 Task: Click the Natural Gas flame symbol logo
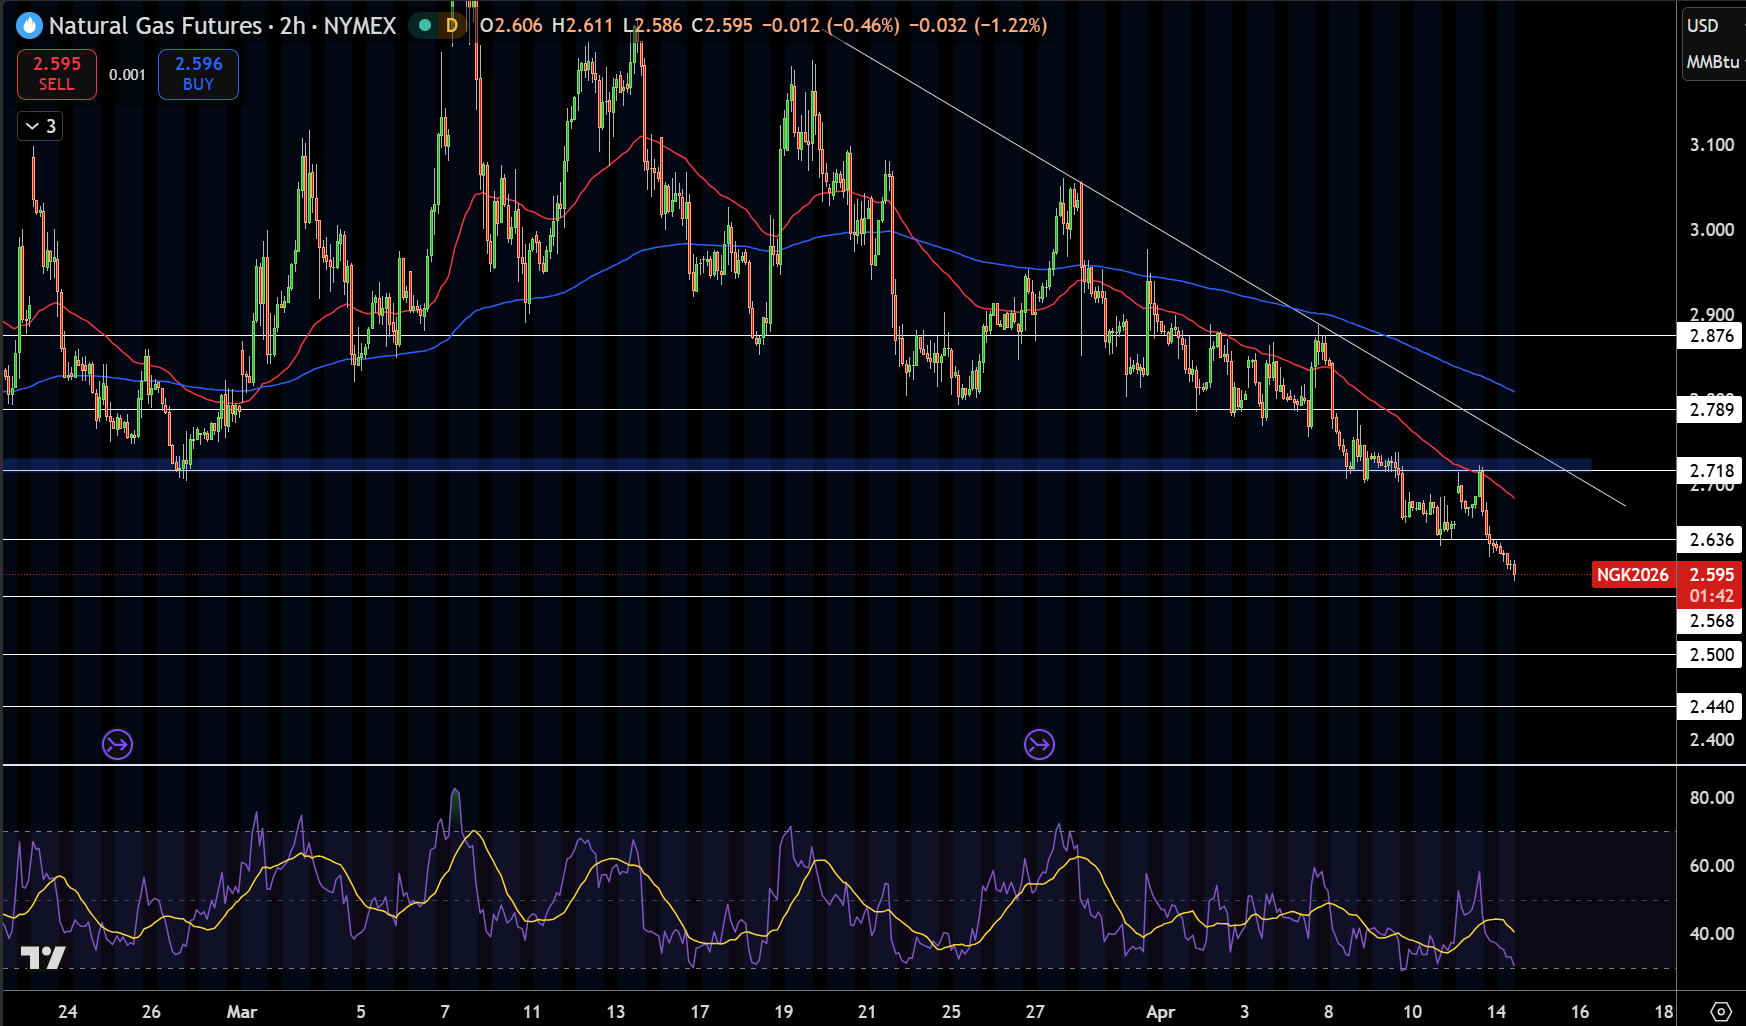[x=29, y=25]
